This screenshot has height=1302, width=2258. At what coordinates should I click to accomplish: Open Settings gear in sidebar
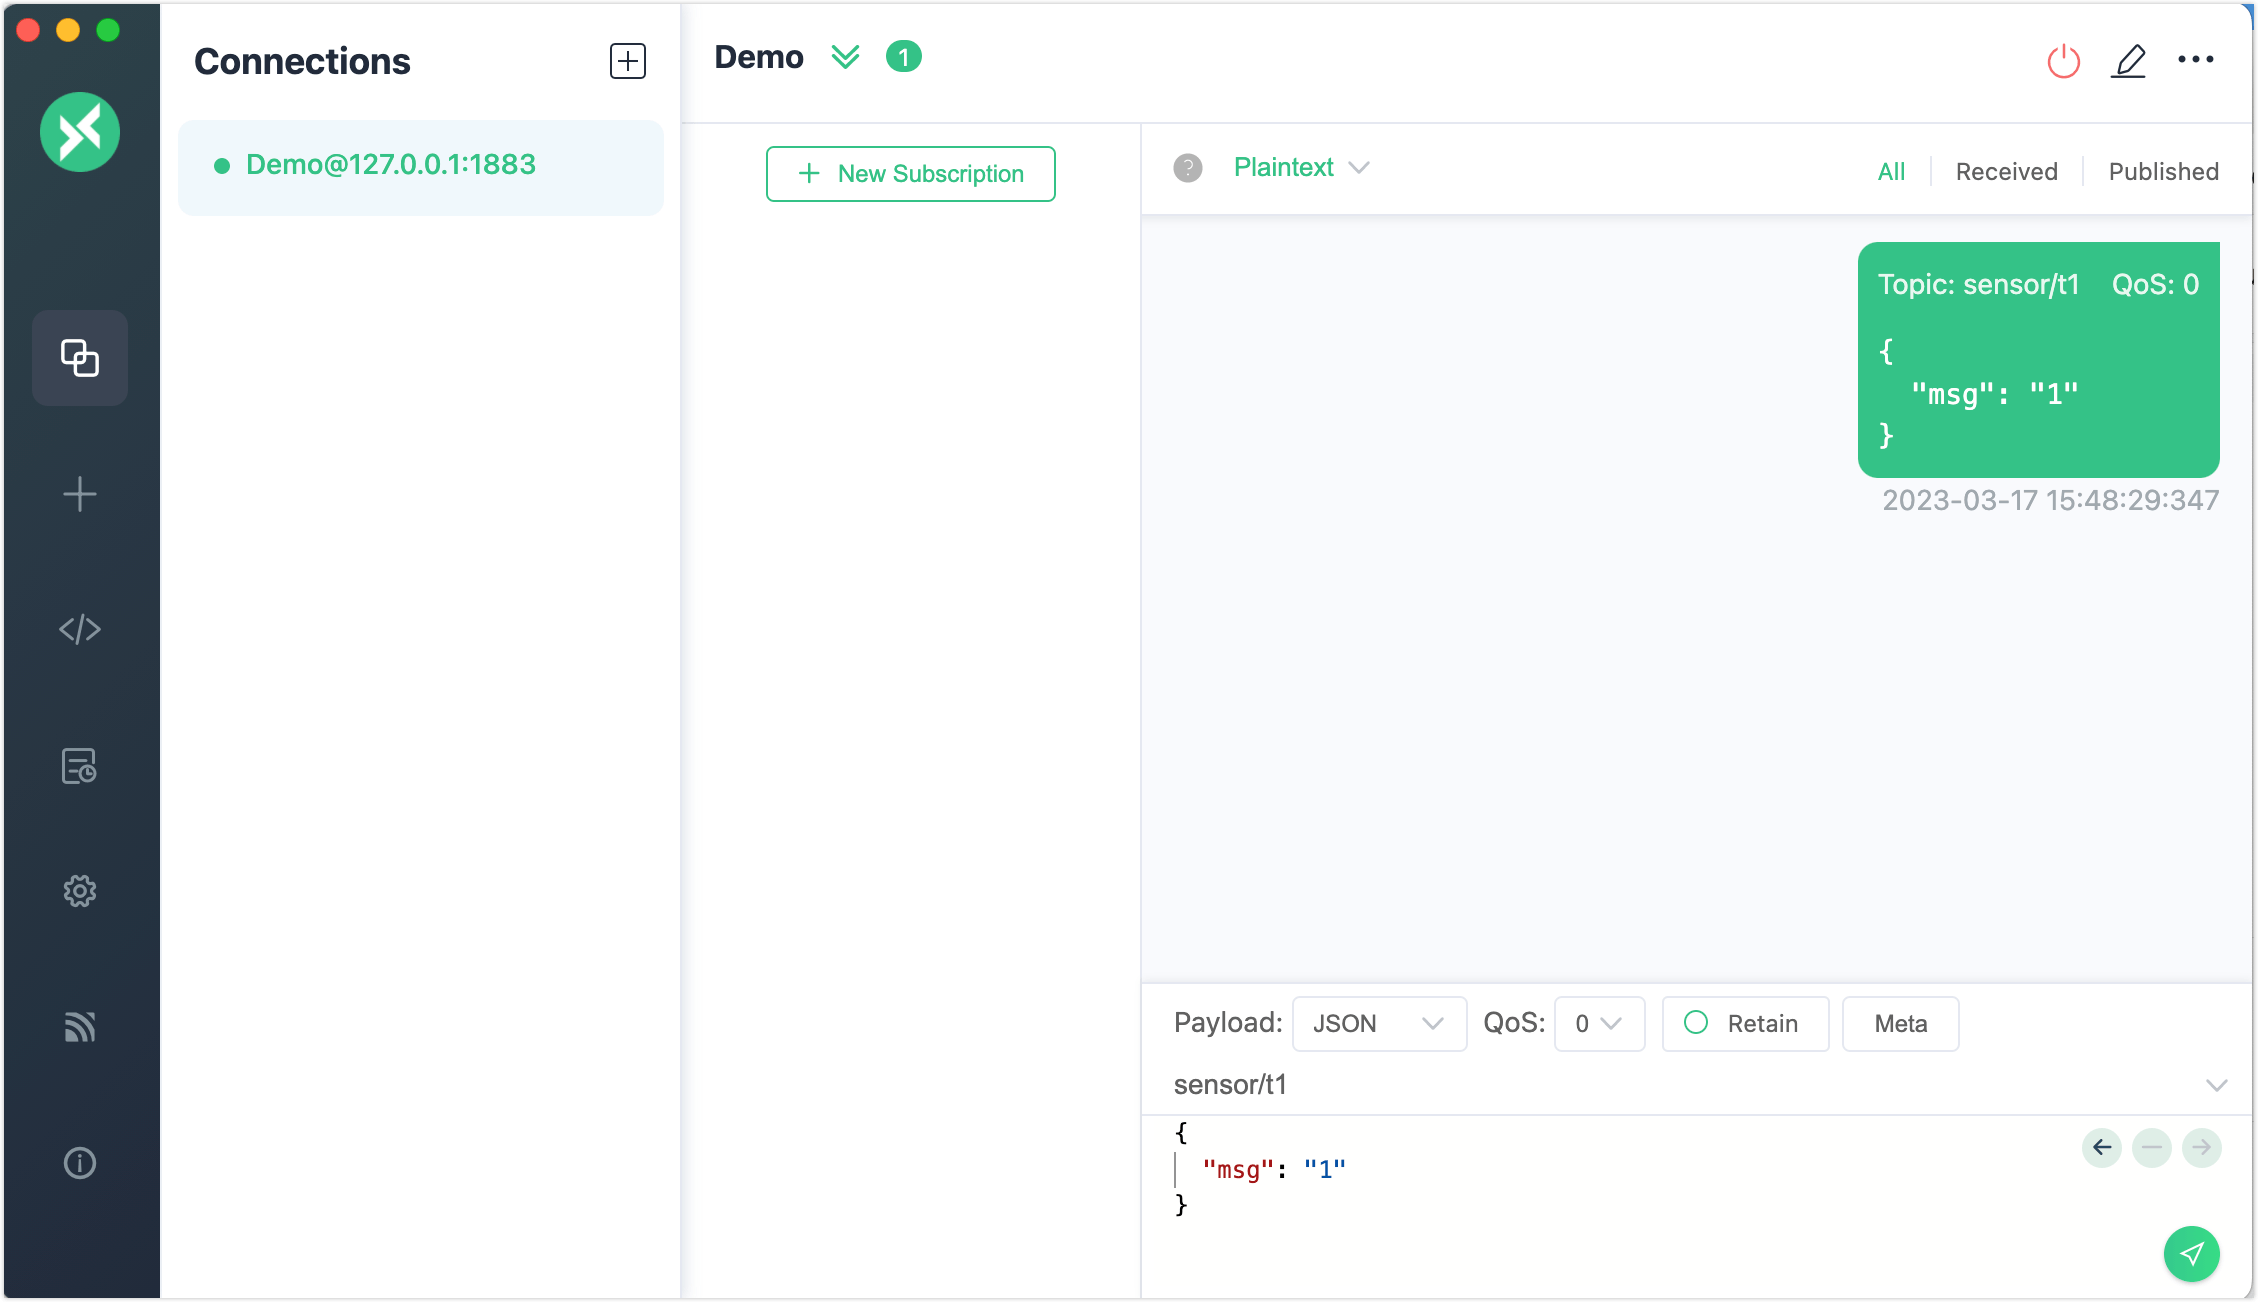click(80, 891)
